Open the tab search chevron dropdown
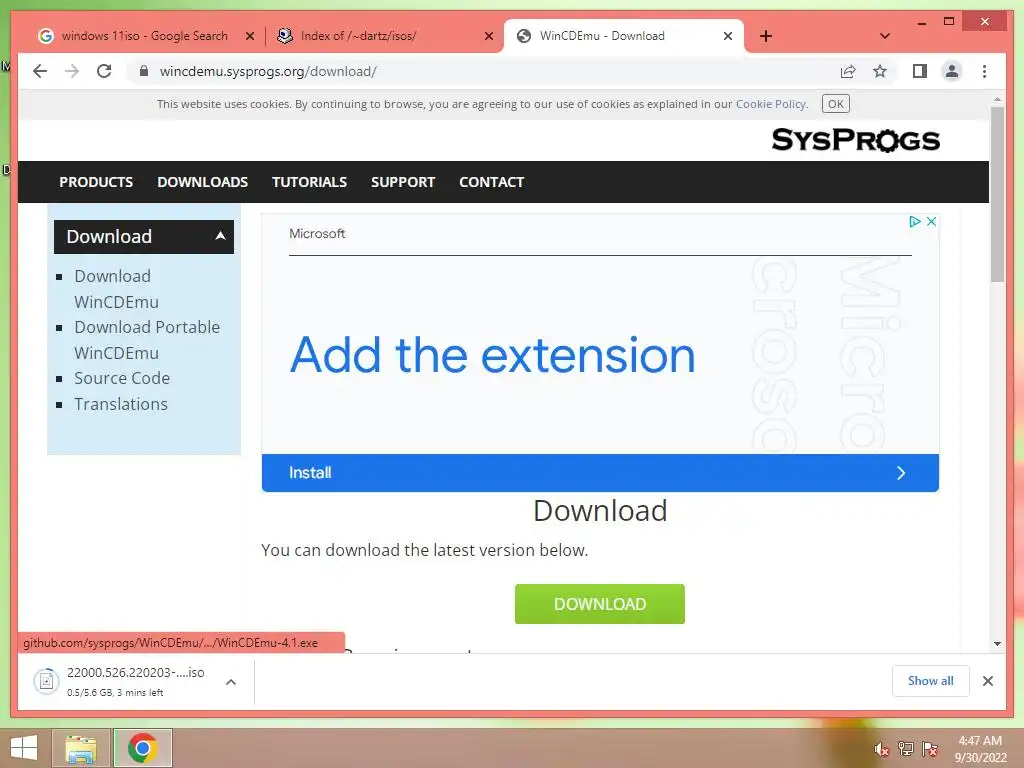 pos(885,36)
